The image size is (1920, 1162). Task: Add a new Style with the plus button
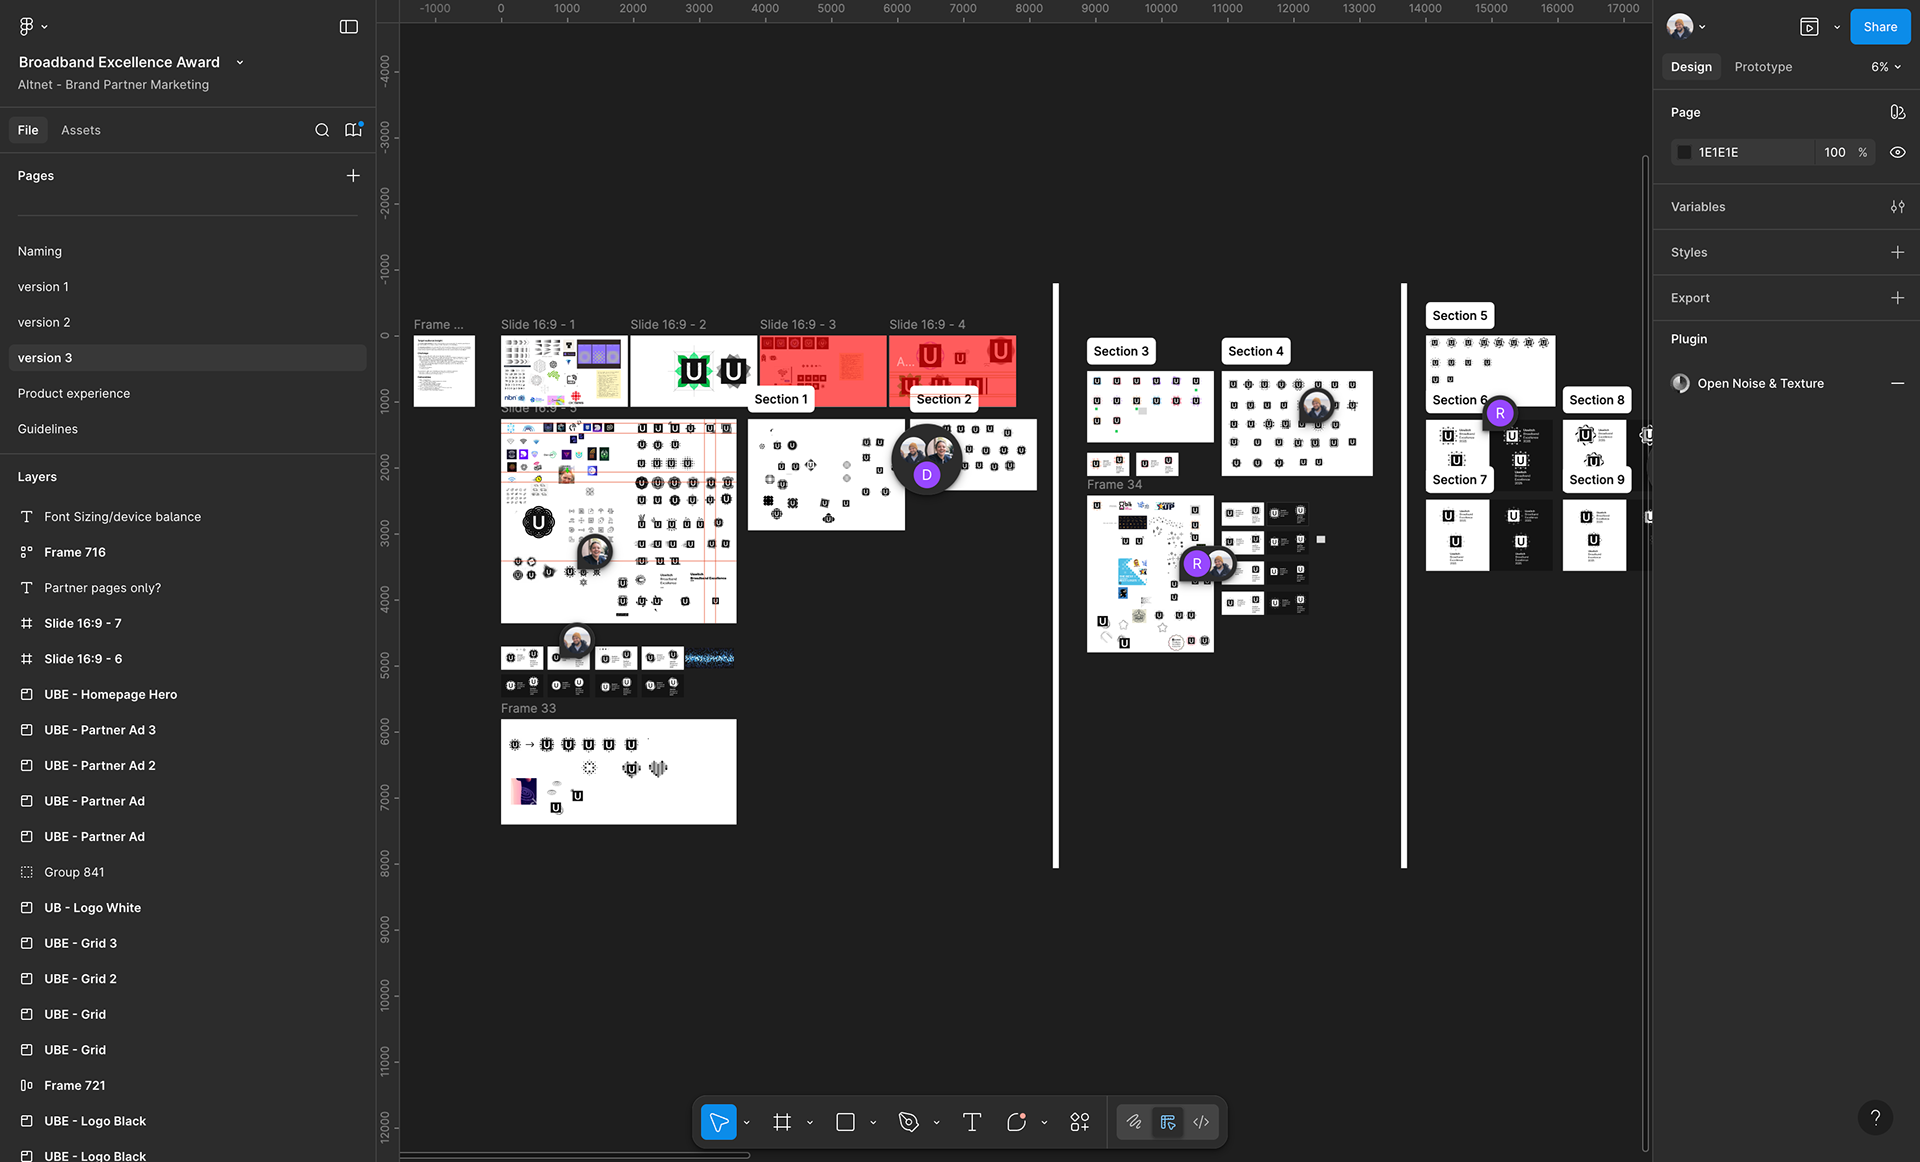click(x=1899, y=252)
